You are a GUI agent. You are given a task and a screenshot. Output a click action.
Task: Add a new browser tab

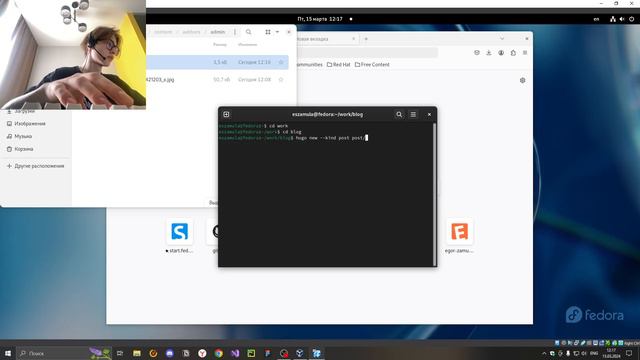[x=366, y=39]
